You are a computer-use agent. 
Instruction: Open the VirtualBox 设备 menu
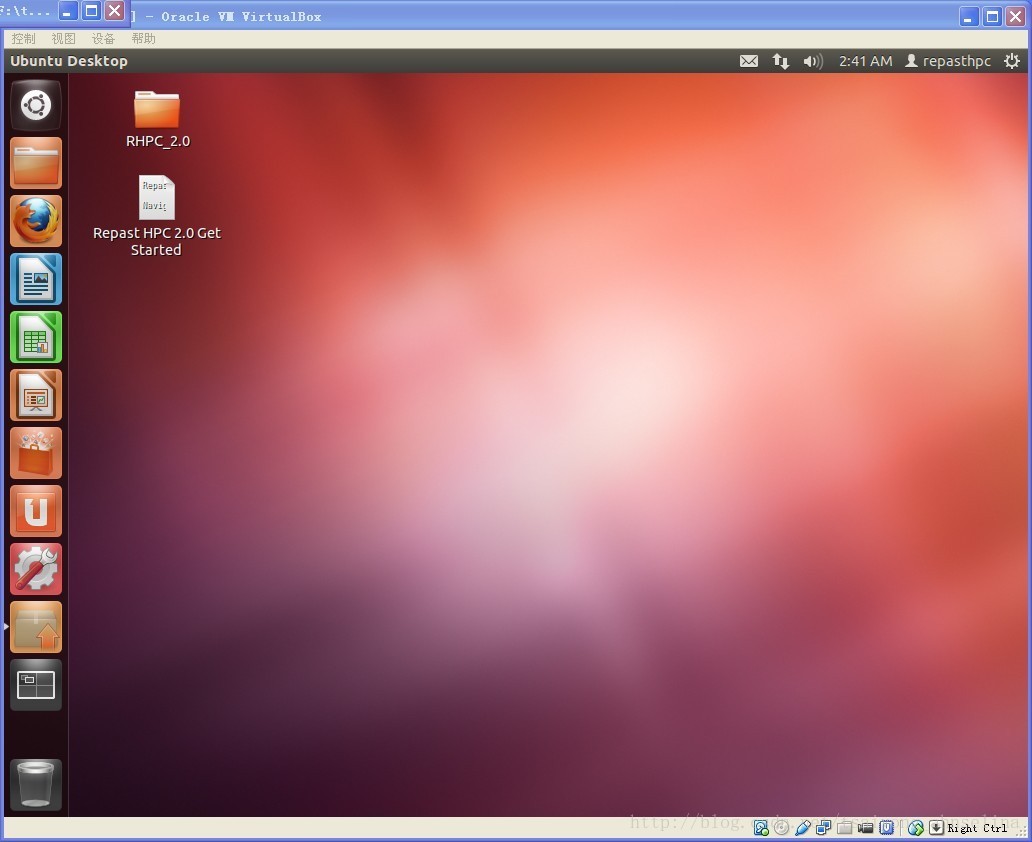[103, 38]
